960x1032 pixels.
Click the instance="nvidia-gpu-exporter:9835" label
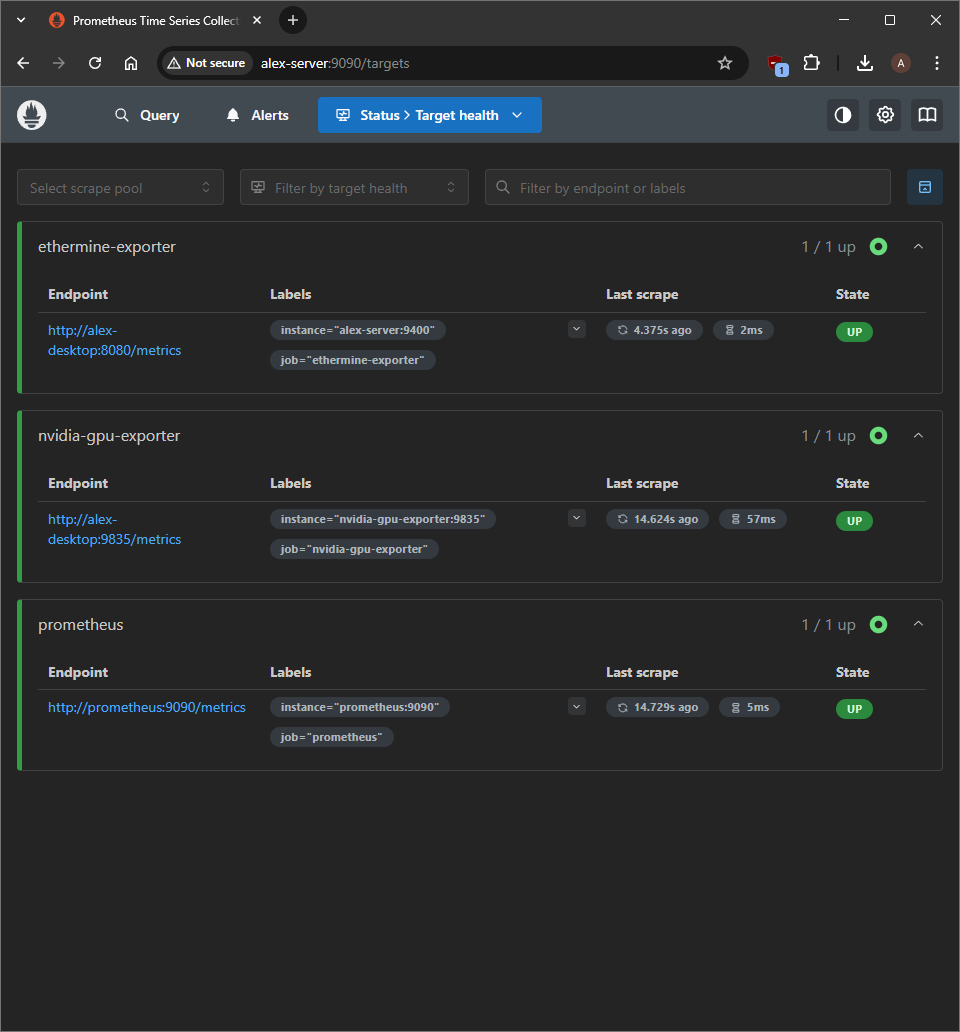(383, 519)
